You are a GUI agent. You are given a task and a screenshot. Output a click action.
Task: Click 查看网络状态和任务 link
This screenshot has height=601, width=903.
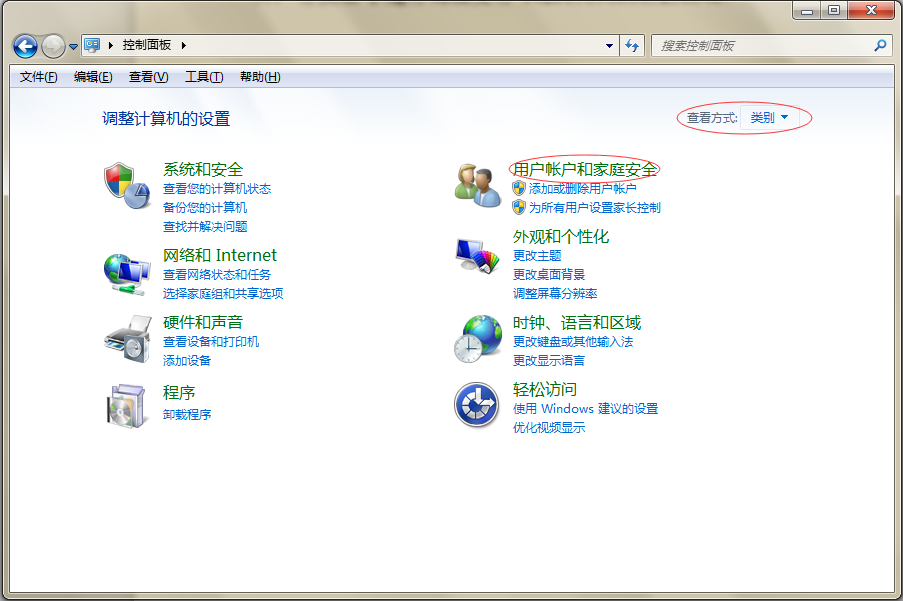tap(217, 275)
